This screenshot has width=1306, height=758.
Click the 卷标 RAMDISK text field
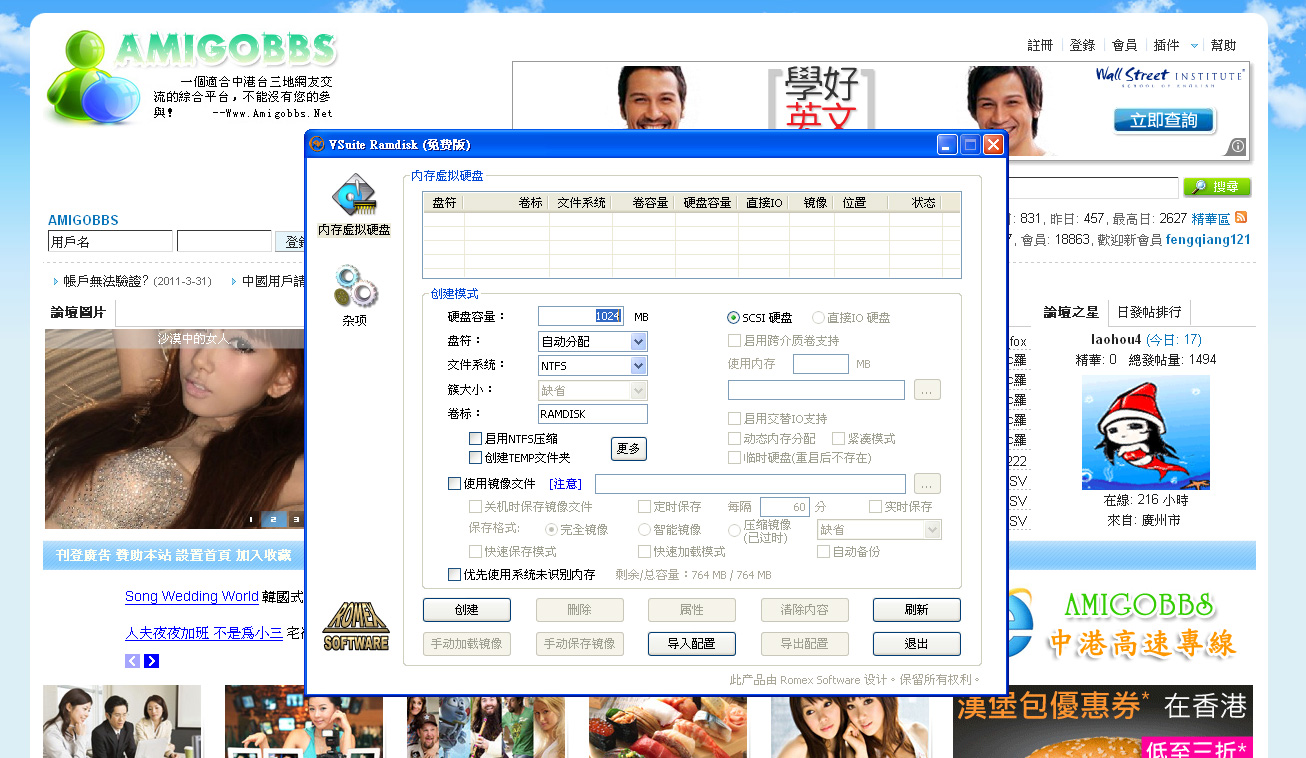tap(592, 414)
